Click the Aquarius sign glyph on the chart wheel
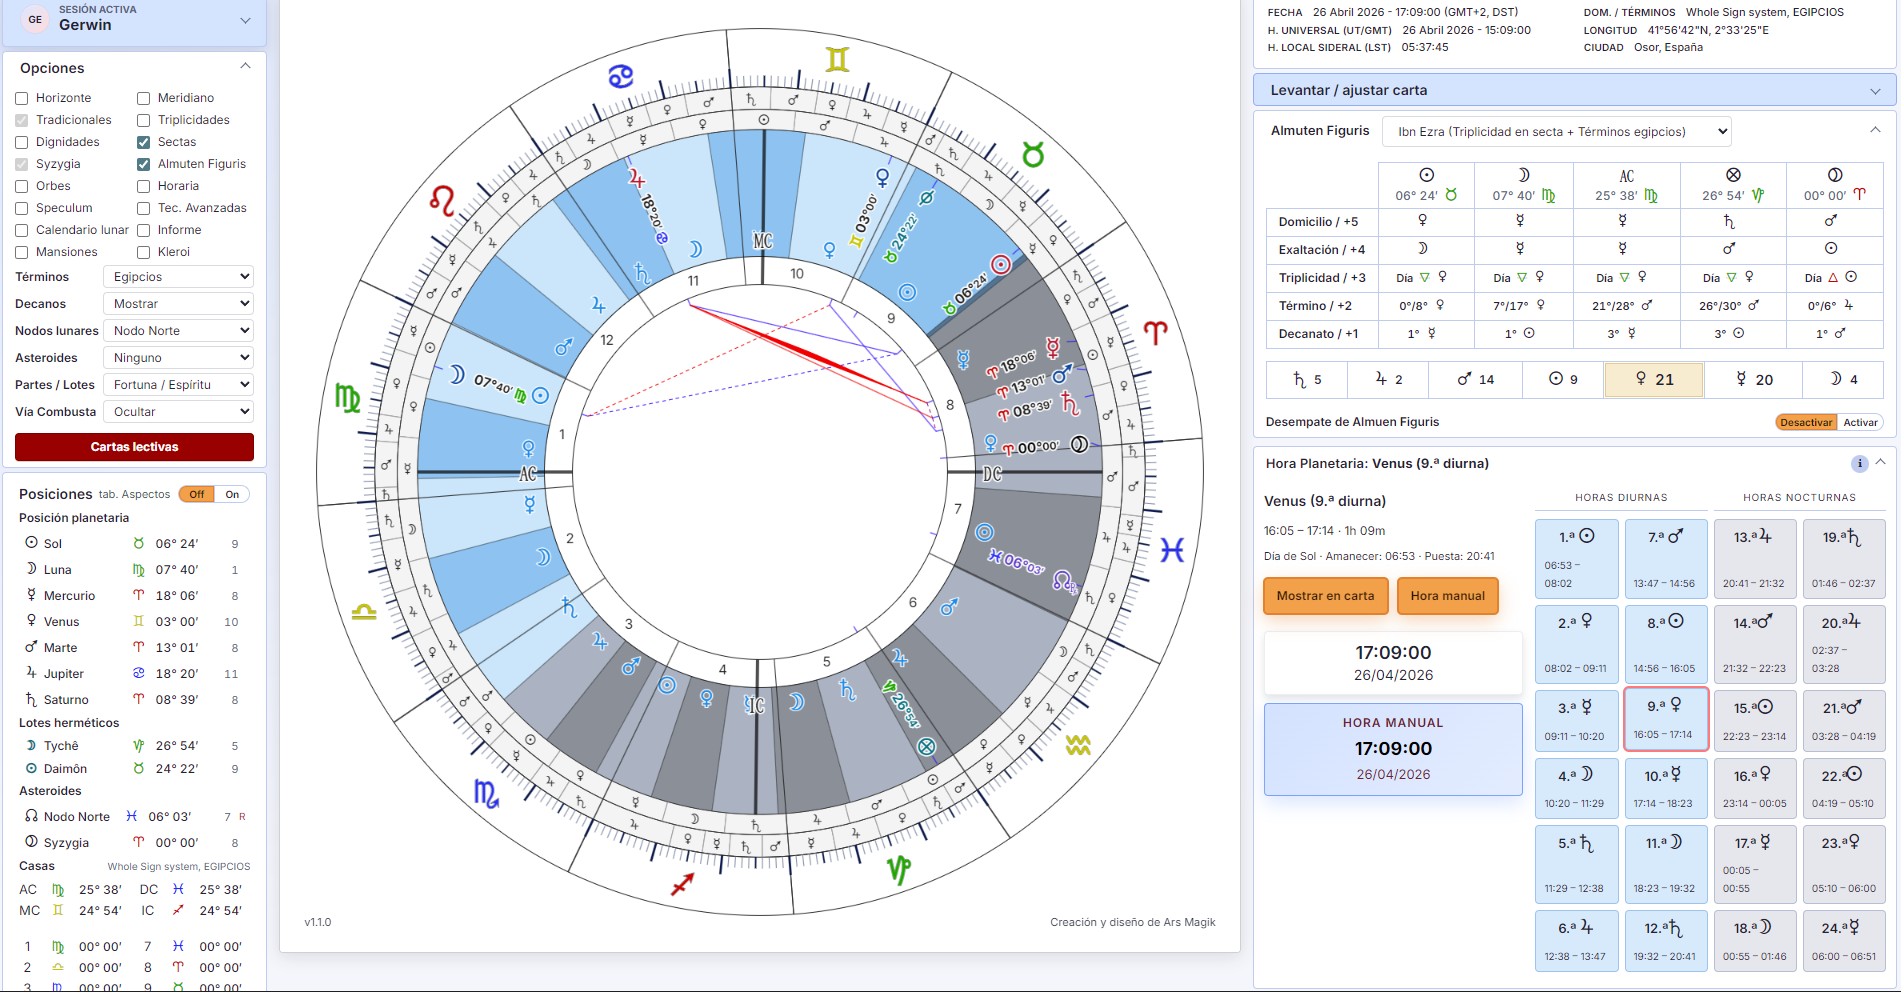 [1078, 745]
